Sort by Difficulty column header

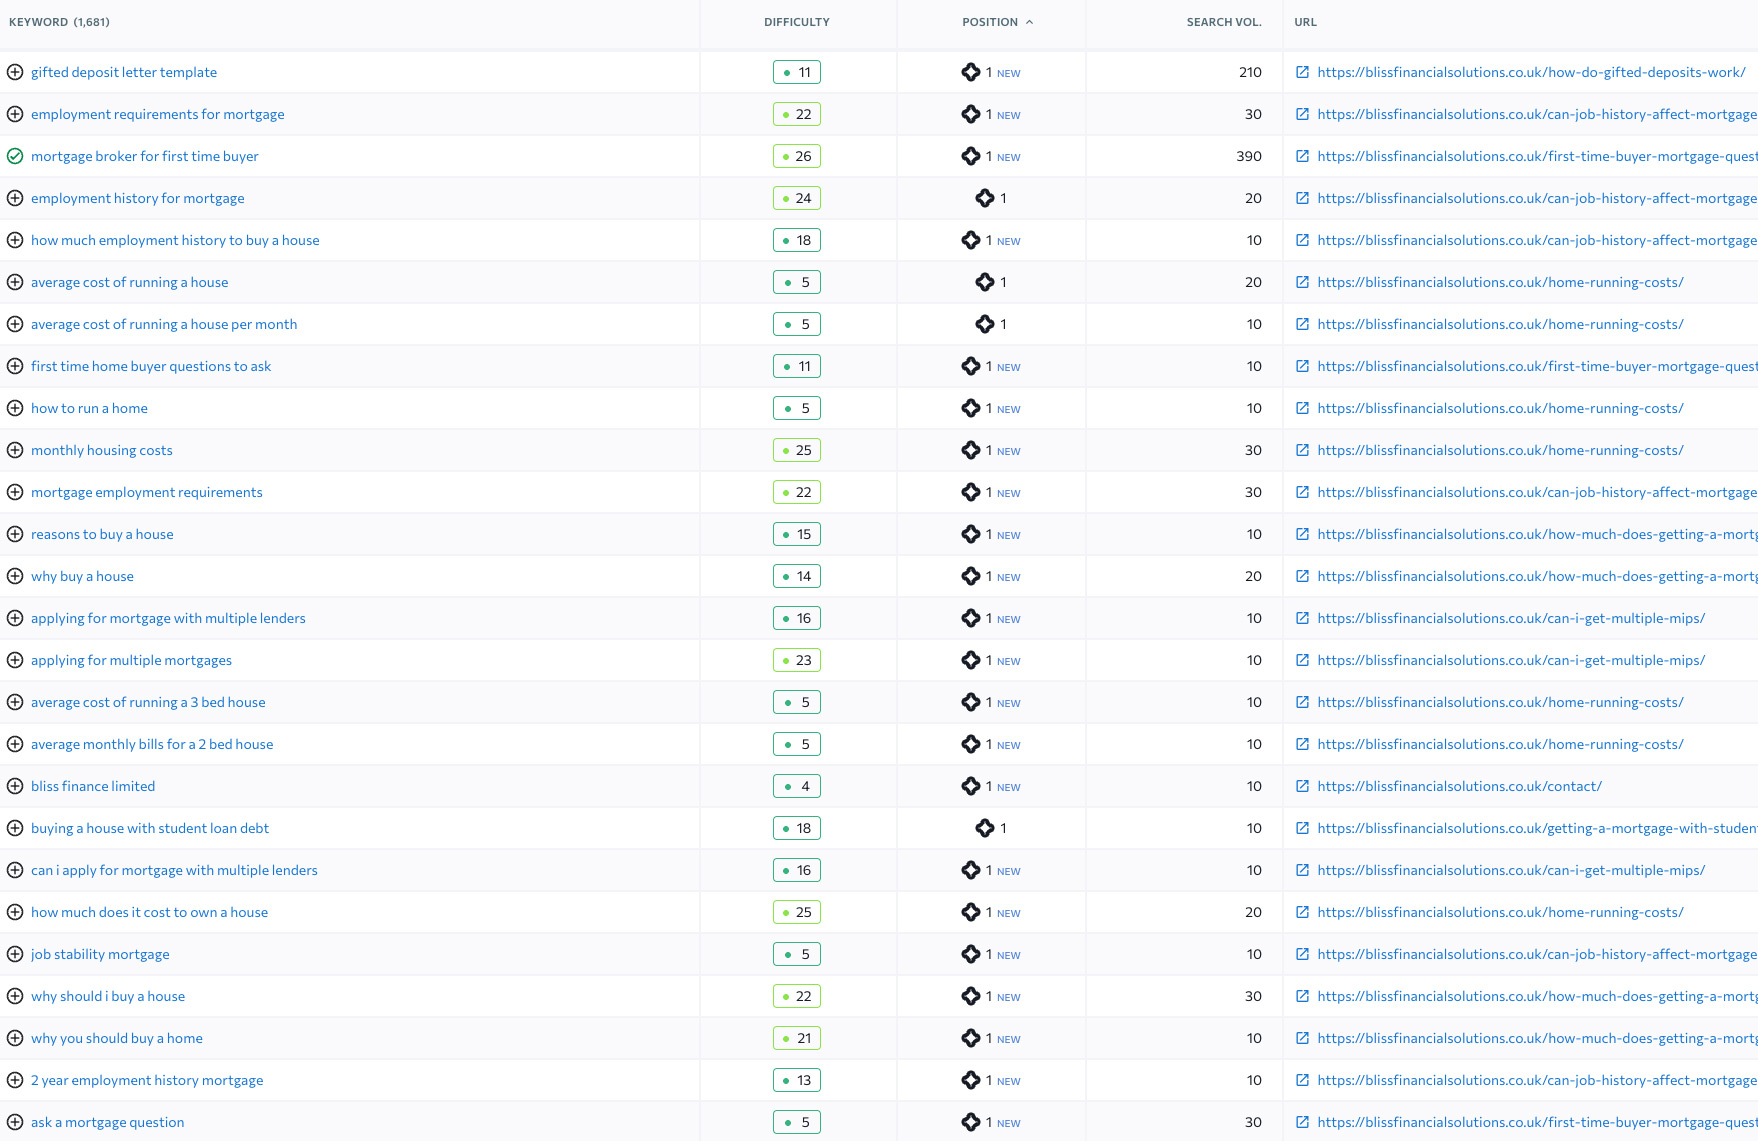tap(797, 22)
